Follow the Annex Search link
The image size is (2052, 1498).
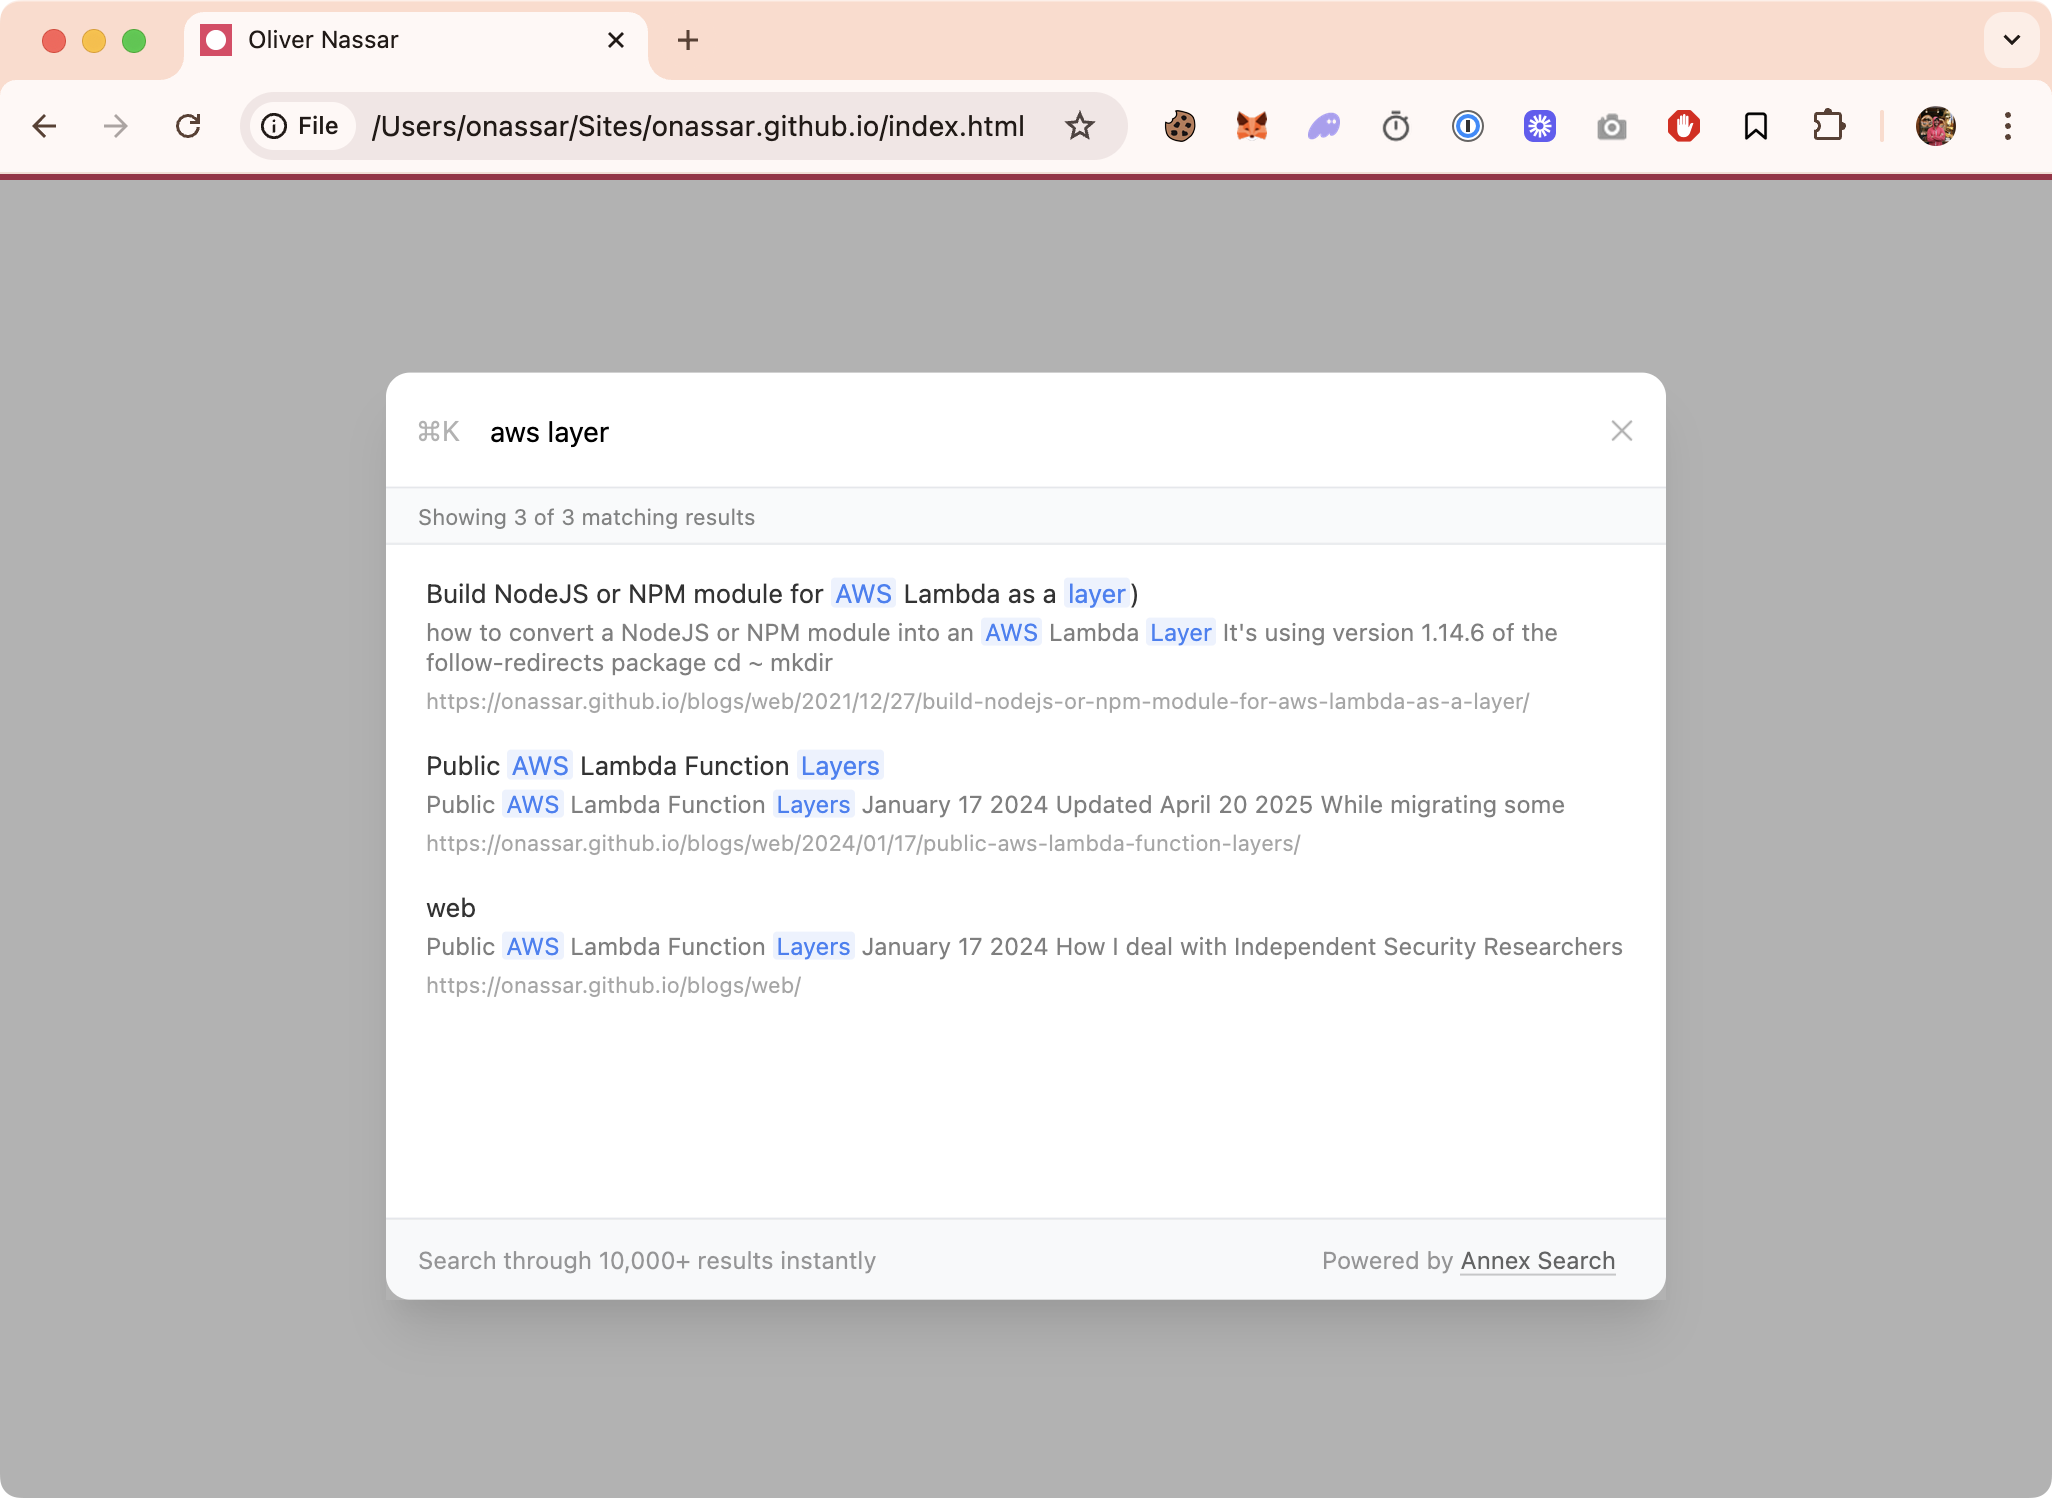[x=1537, y=1261]
